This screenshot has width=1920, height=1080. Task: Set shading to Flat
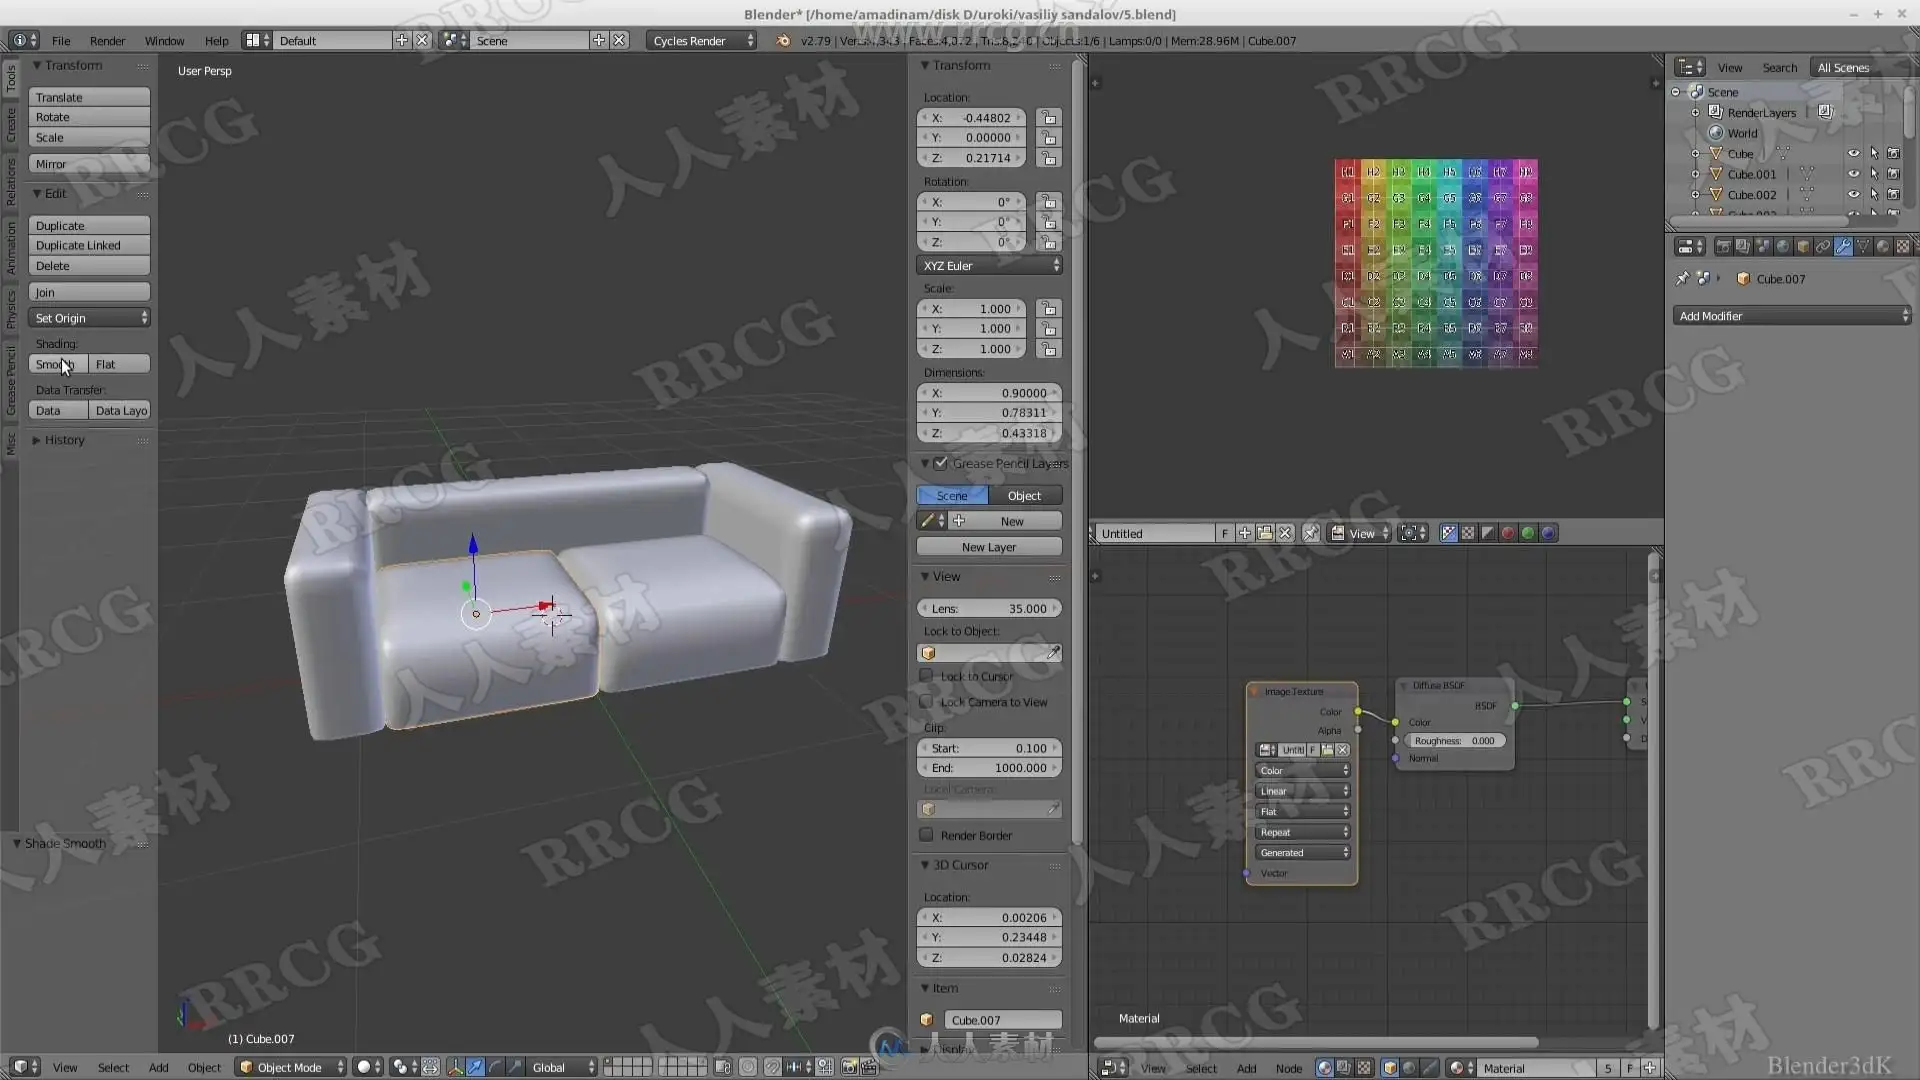[x=118, y=365]
